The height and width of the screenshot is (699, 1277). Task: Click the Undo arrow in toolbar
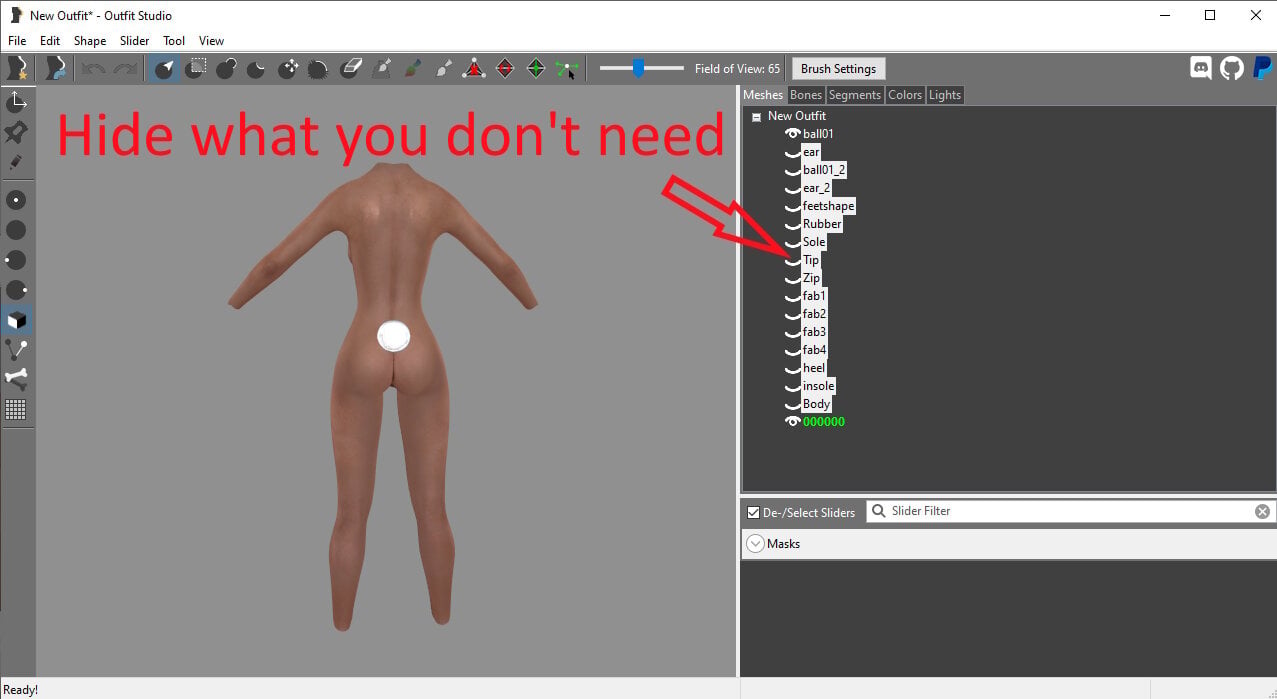tap(94, 69)
